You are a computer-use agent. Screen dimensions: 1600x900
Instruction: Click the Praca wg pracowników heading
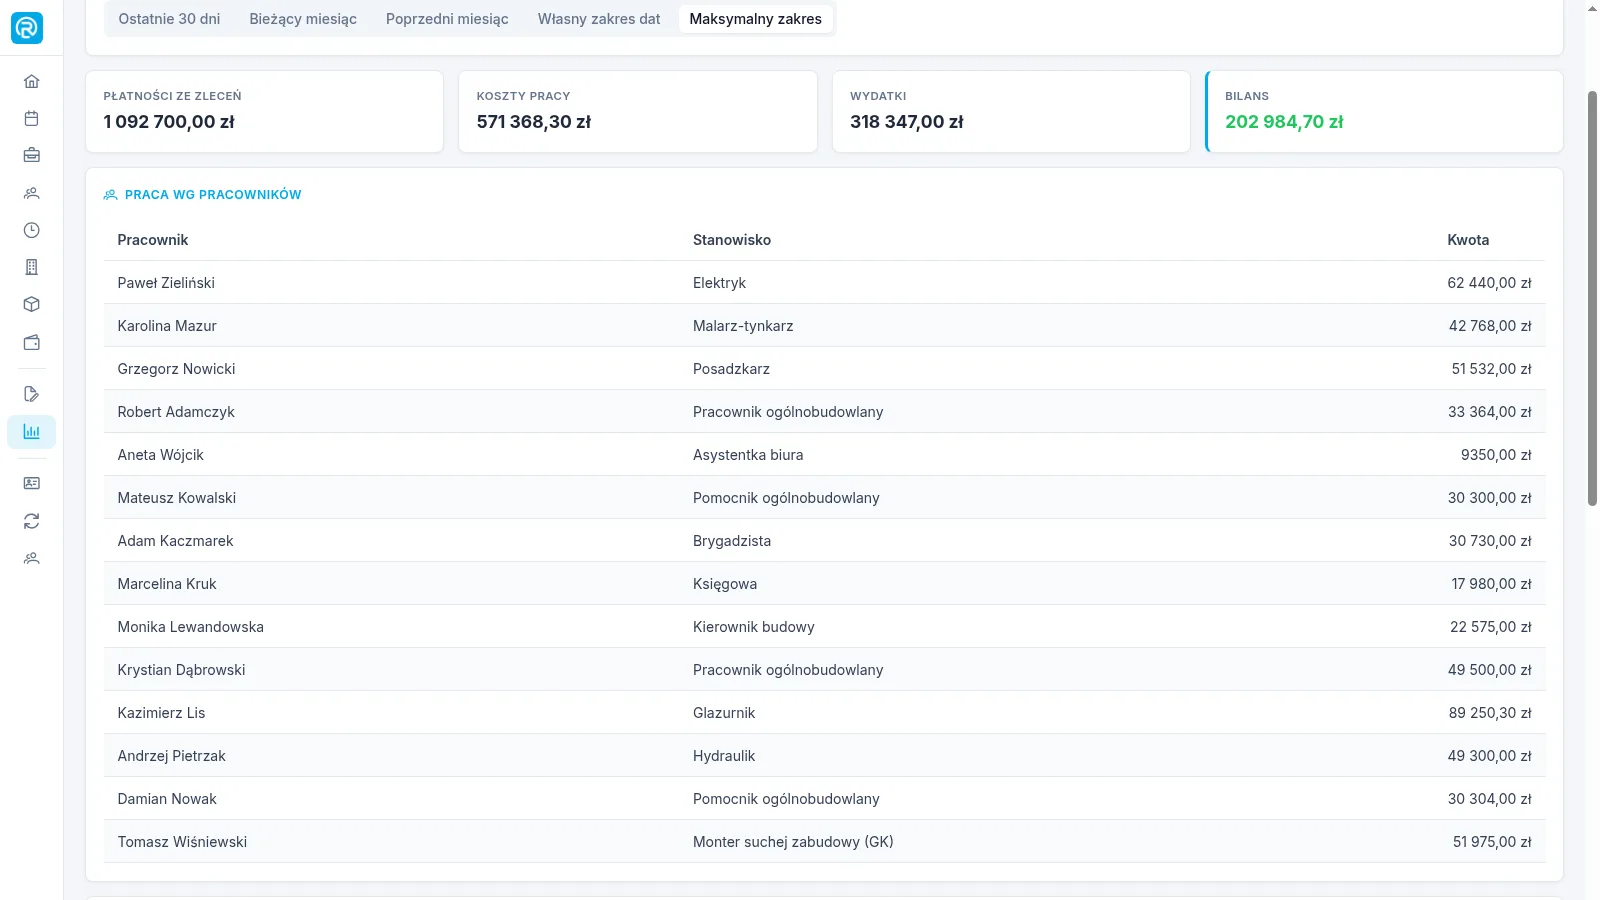[213, 195]
